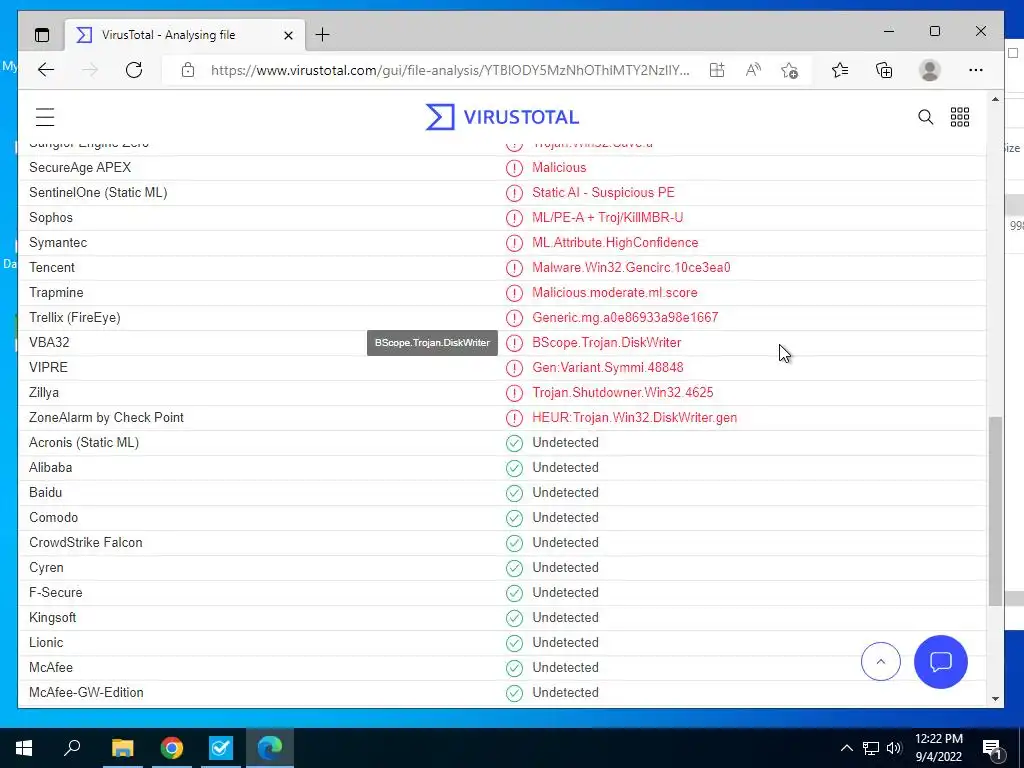This screenshot has height=768, width=1024.
Task: Launch Google Chrome from the taskbar
Action: pos(172,748)
